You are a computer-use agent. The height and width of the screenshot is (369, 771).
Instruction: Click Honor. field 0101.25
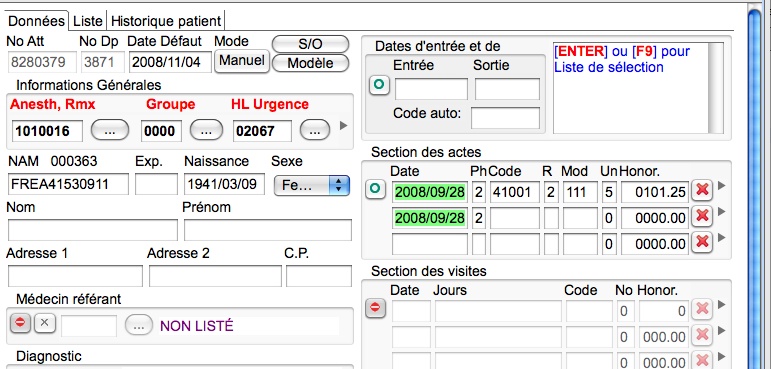coord(654,192)
